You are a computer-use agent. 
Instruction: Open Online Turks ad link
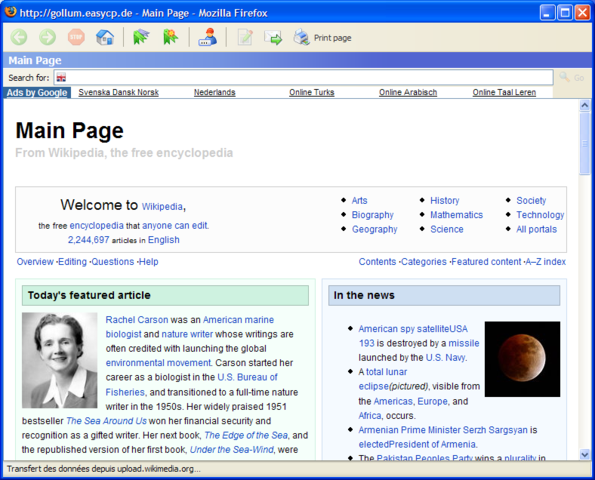[x=312, y=92]
